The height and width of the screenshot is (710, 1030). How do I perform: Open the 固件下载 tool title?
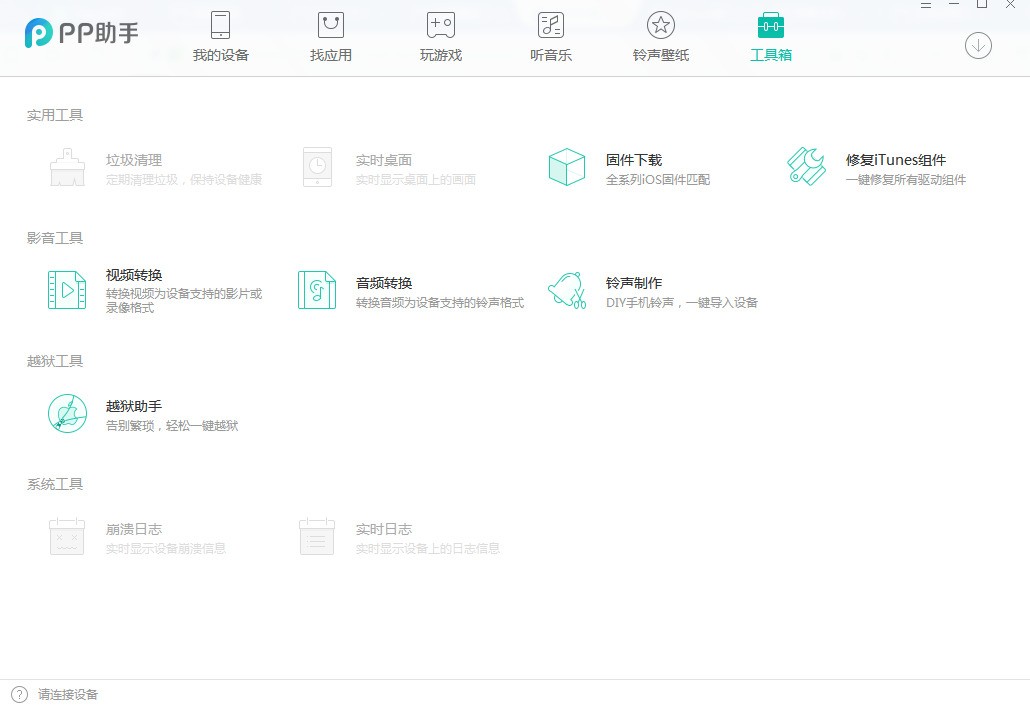634,160
